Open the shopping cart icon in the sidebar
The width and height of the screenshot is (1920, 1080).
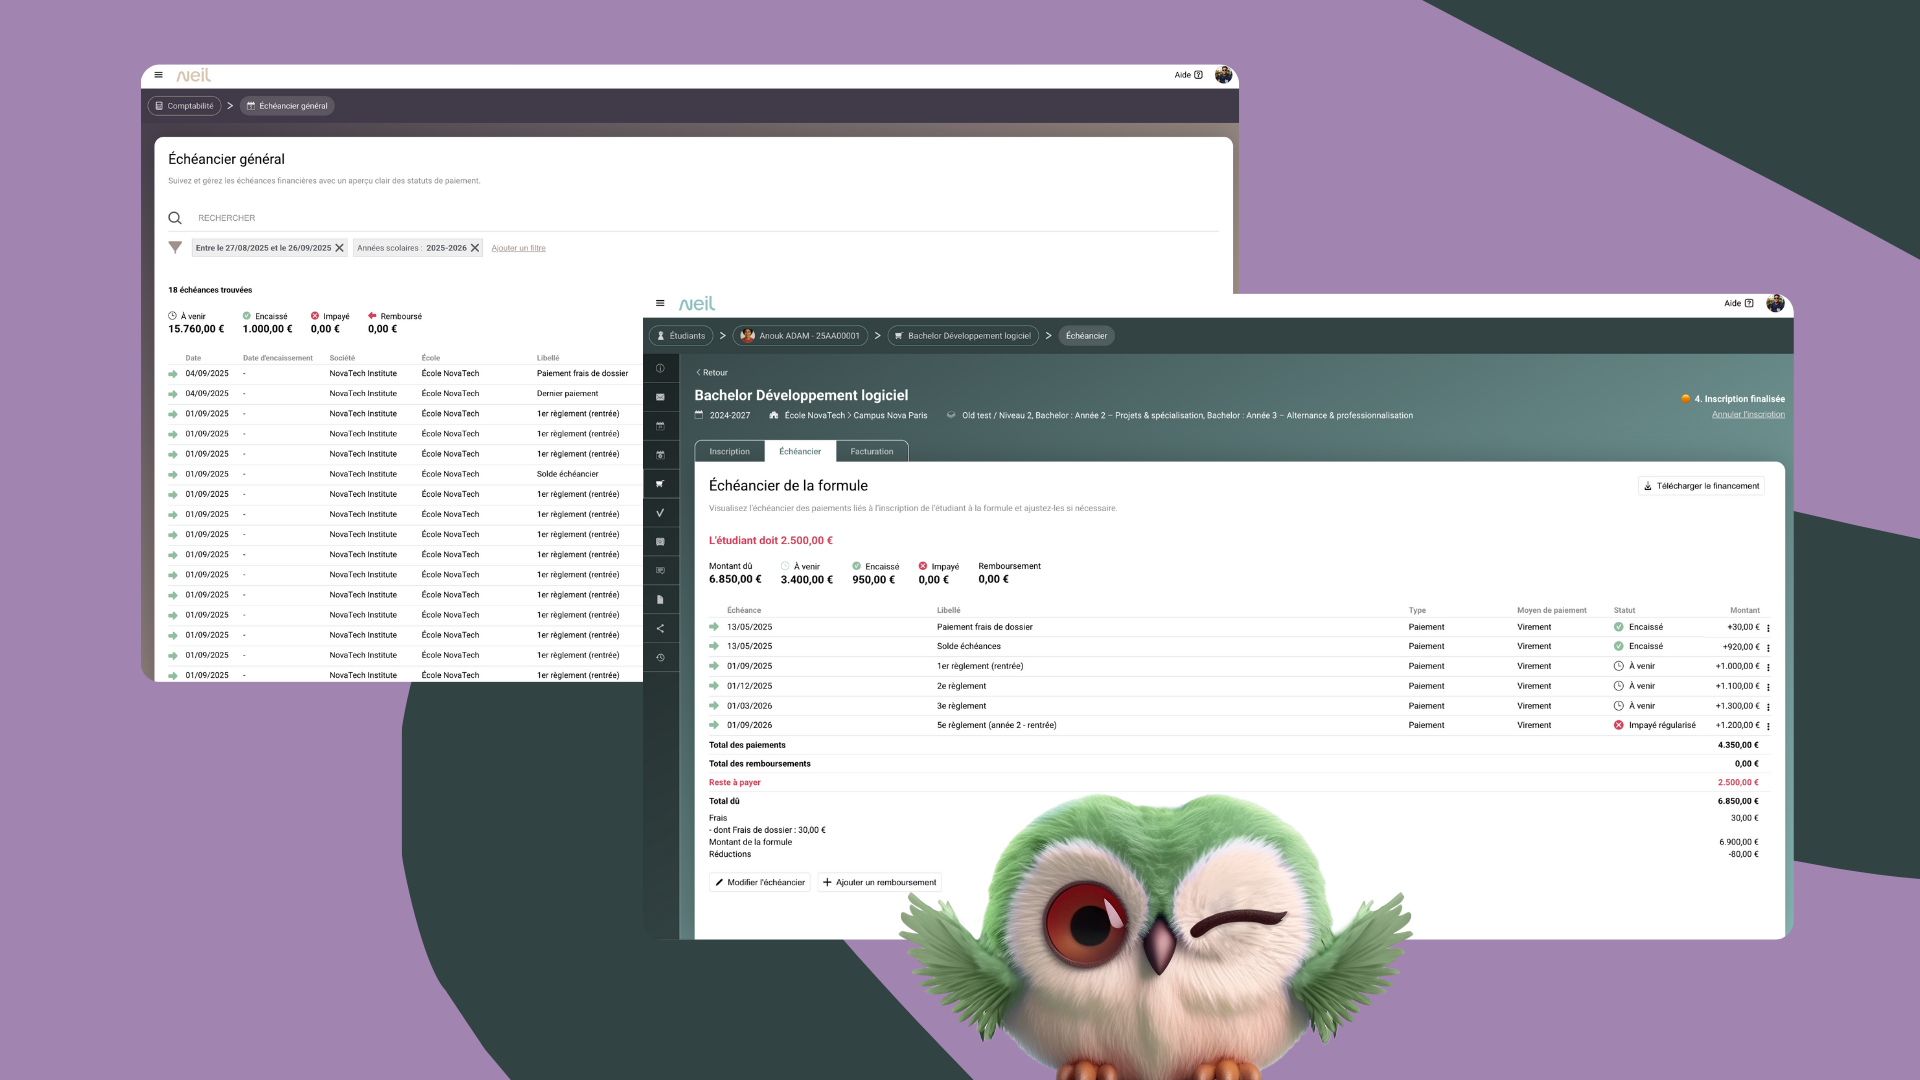pos(660,484)
